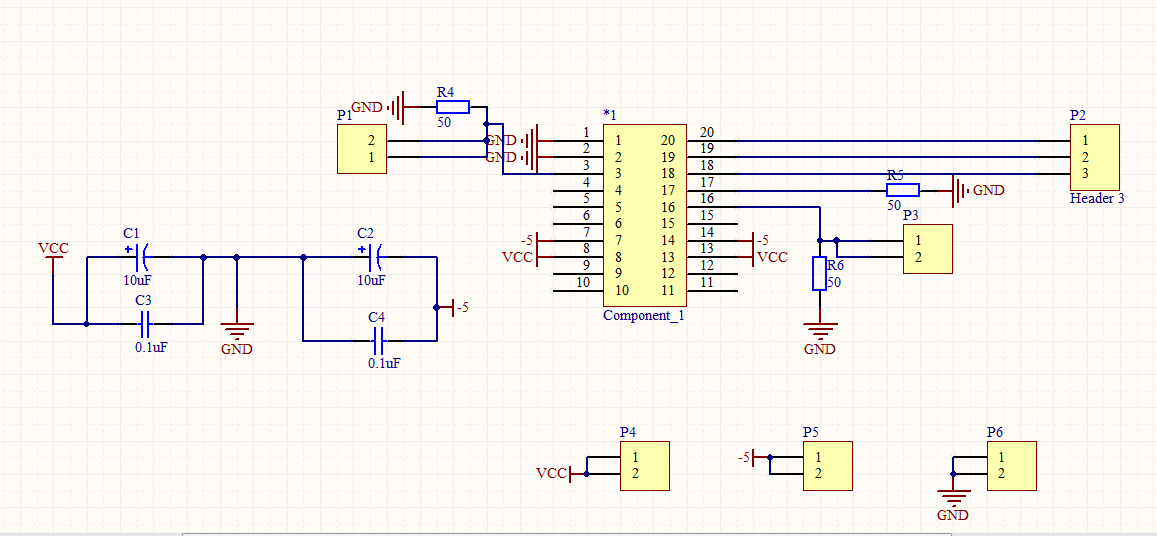
Task: Select the GND symbol right of R5
Action: tap(971, 190)
